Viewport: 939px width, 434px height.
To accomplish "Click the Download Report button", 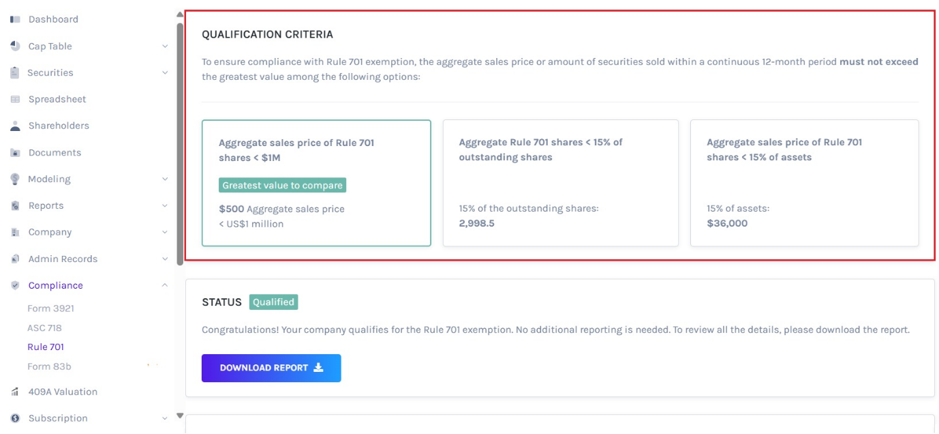I will click(x=271, y=368).
